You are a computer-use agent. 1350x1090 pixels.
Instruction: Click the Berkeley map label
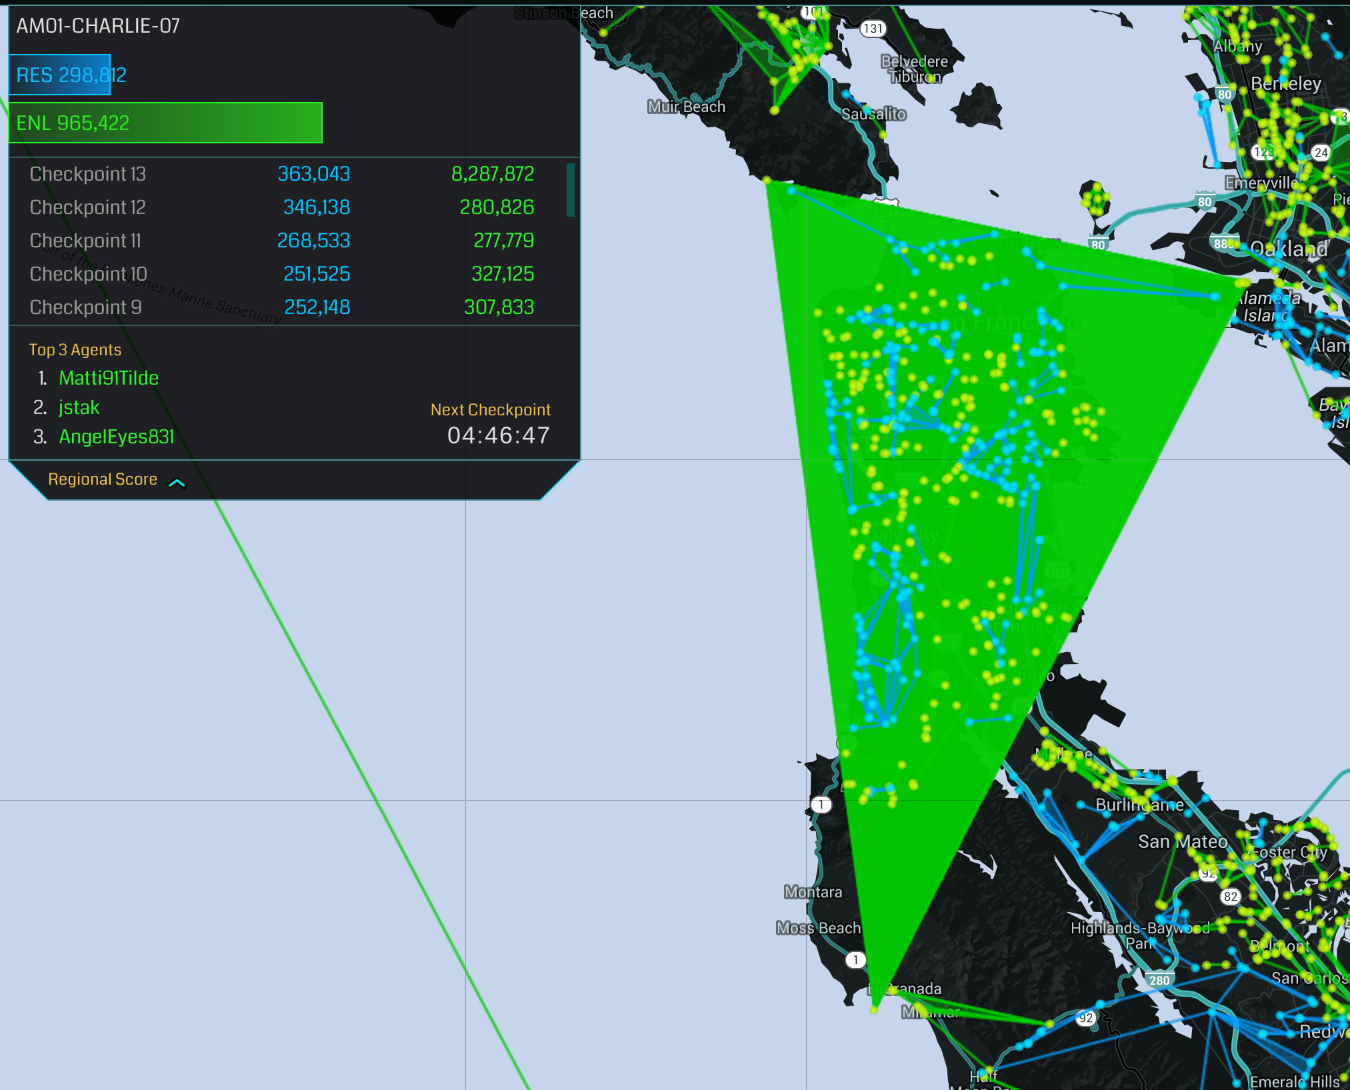point(1286,84)
